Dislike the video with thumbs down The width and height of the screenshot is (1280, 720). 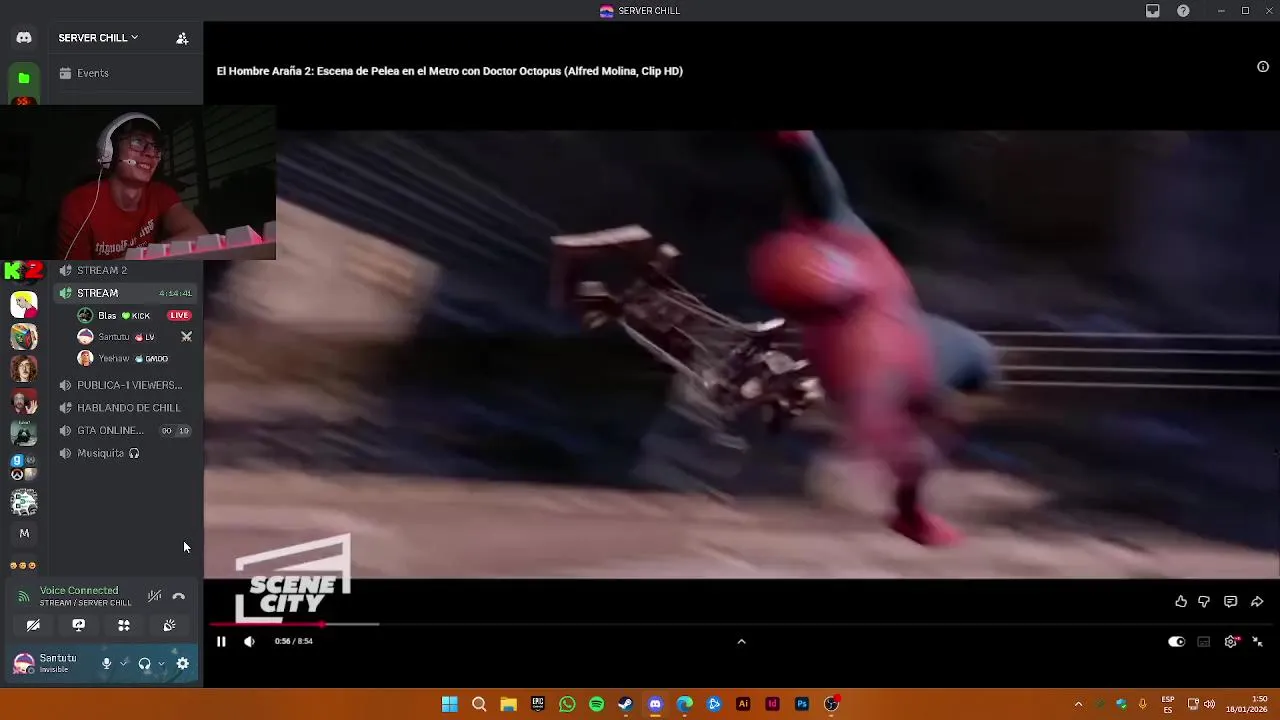click(1204, 601)
